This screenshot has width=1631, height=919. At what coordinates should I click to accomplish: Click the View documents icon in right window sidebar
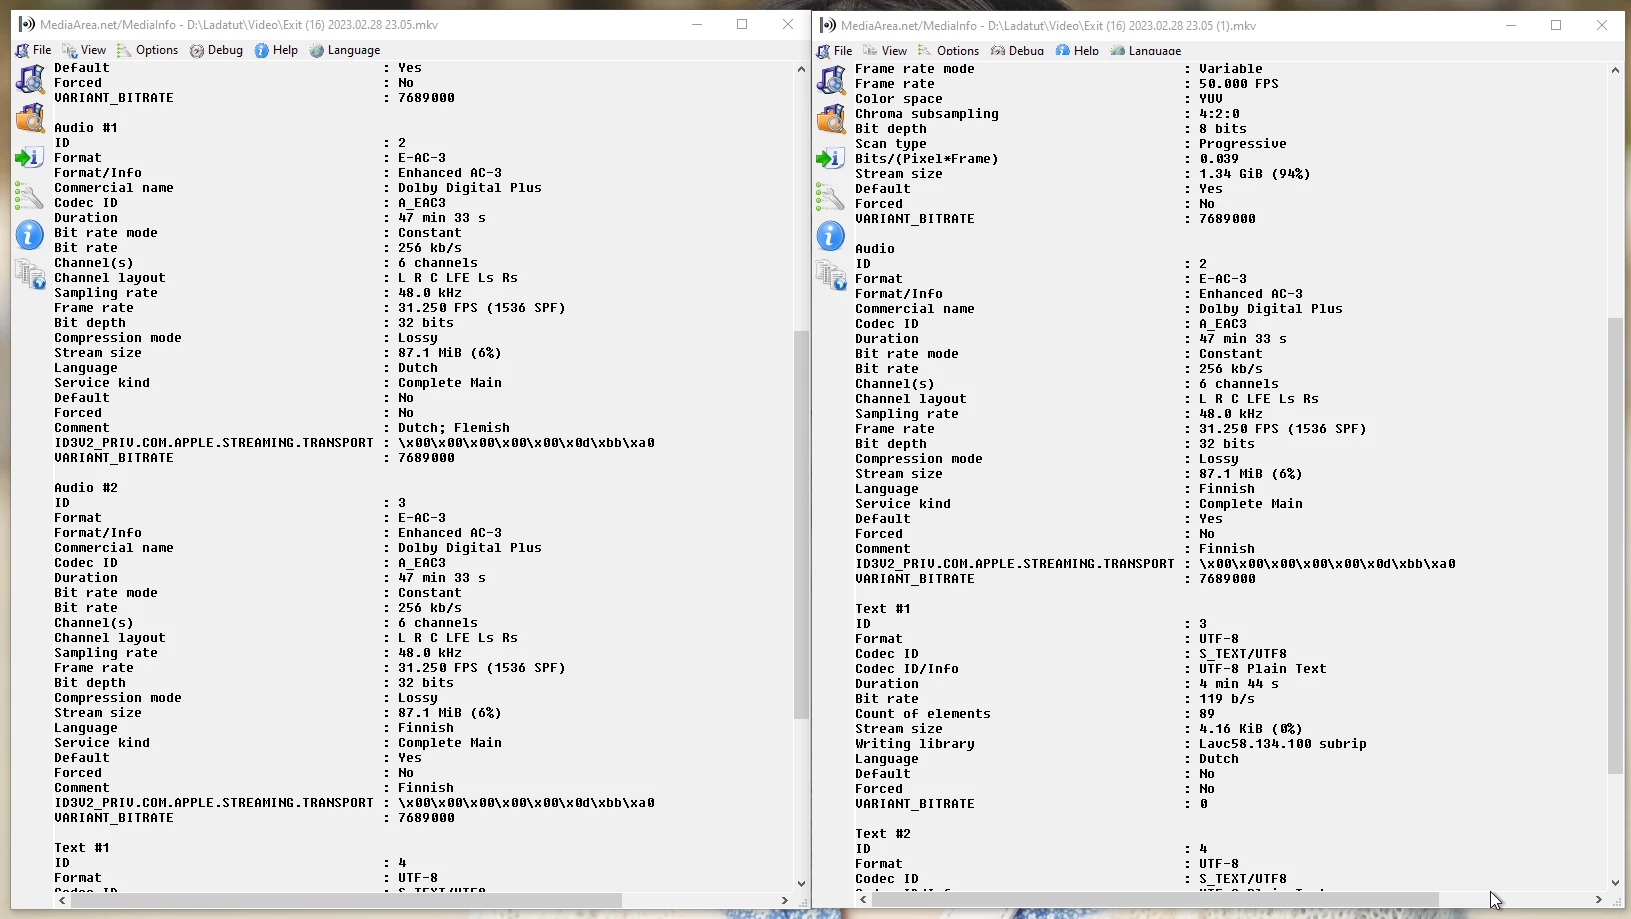831,275
